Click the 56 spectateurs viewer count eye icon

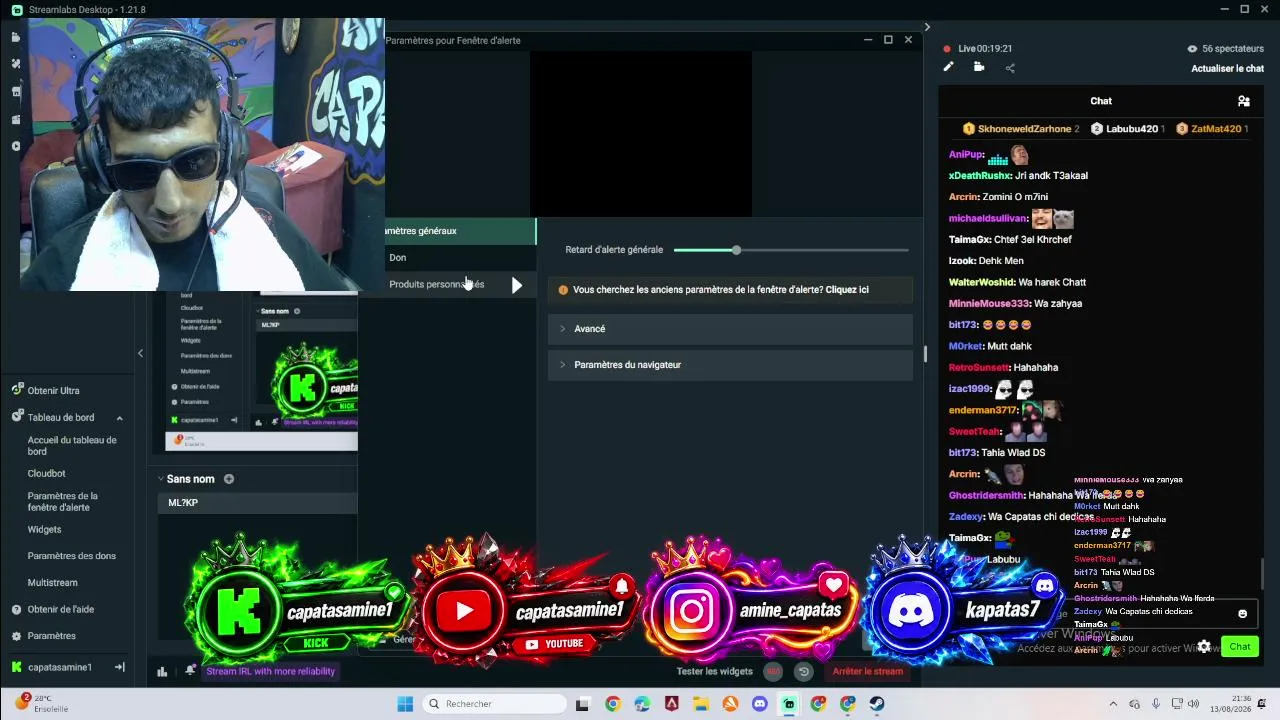pos(1192,49)
